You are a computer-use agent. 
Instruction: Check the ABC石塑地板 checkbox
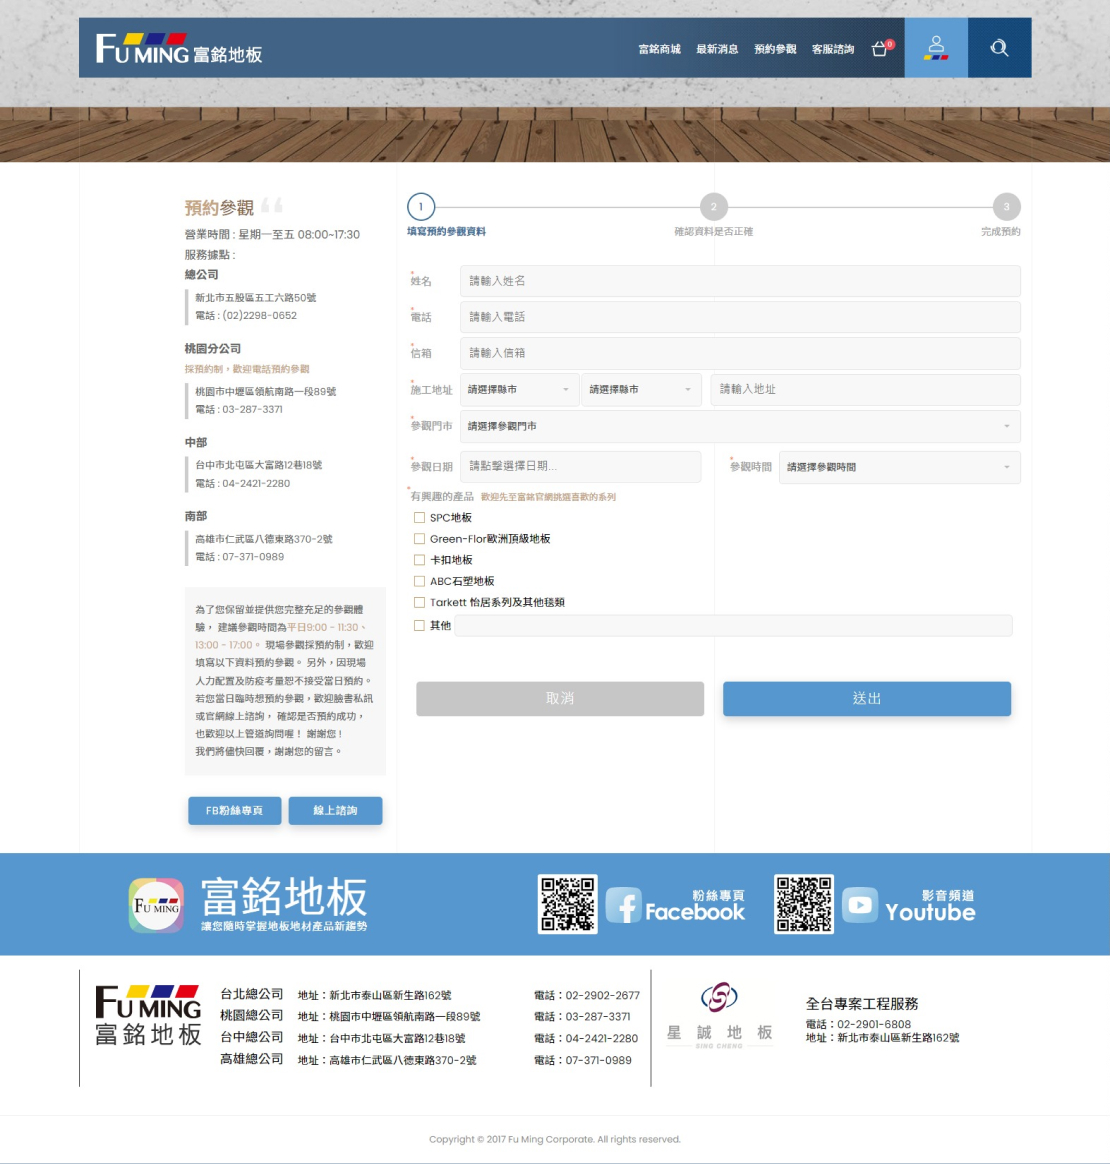[419, 581]
